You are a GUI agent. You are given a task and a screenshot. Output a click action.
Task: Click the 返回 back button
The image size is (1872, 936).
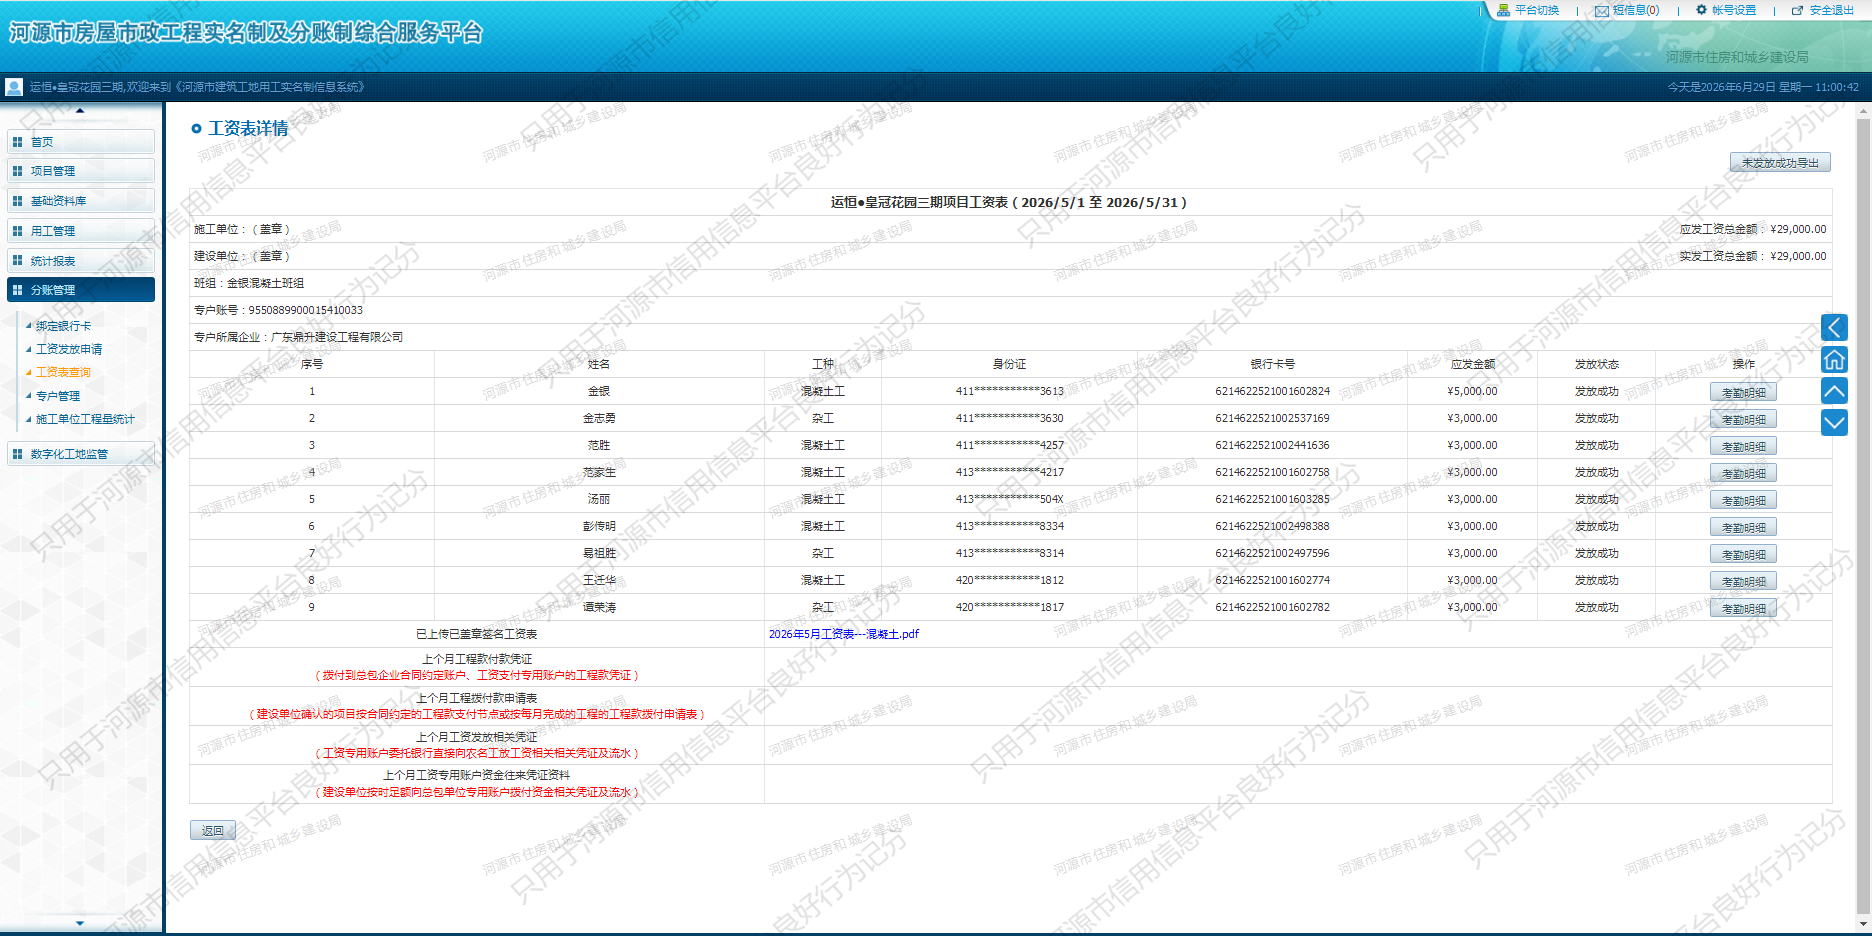[213, 830]
